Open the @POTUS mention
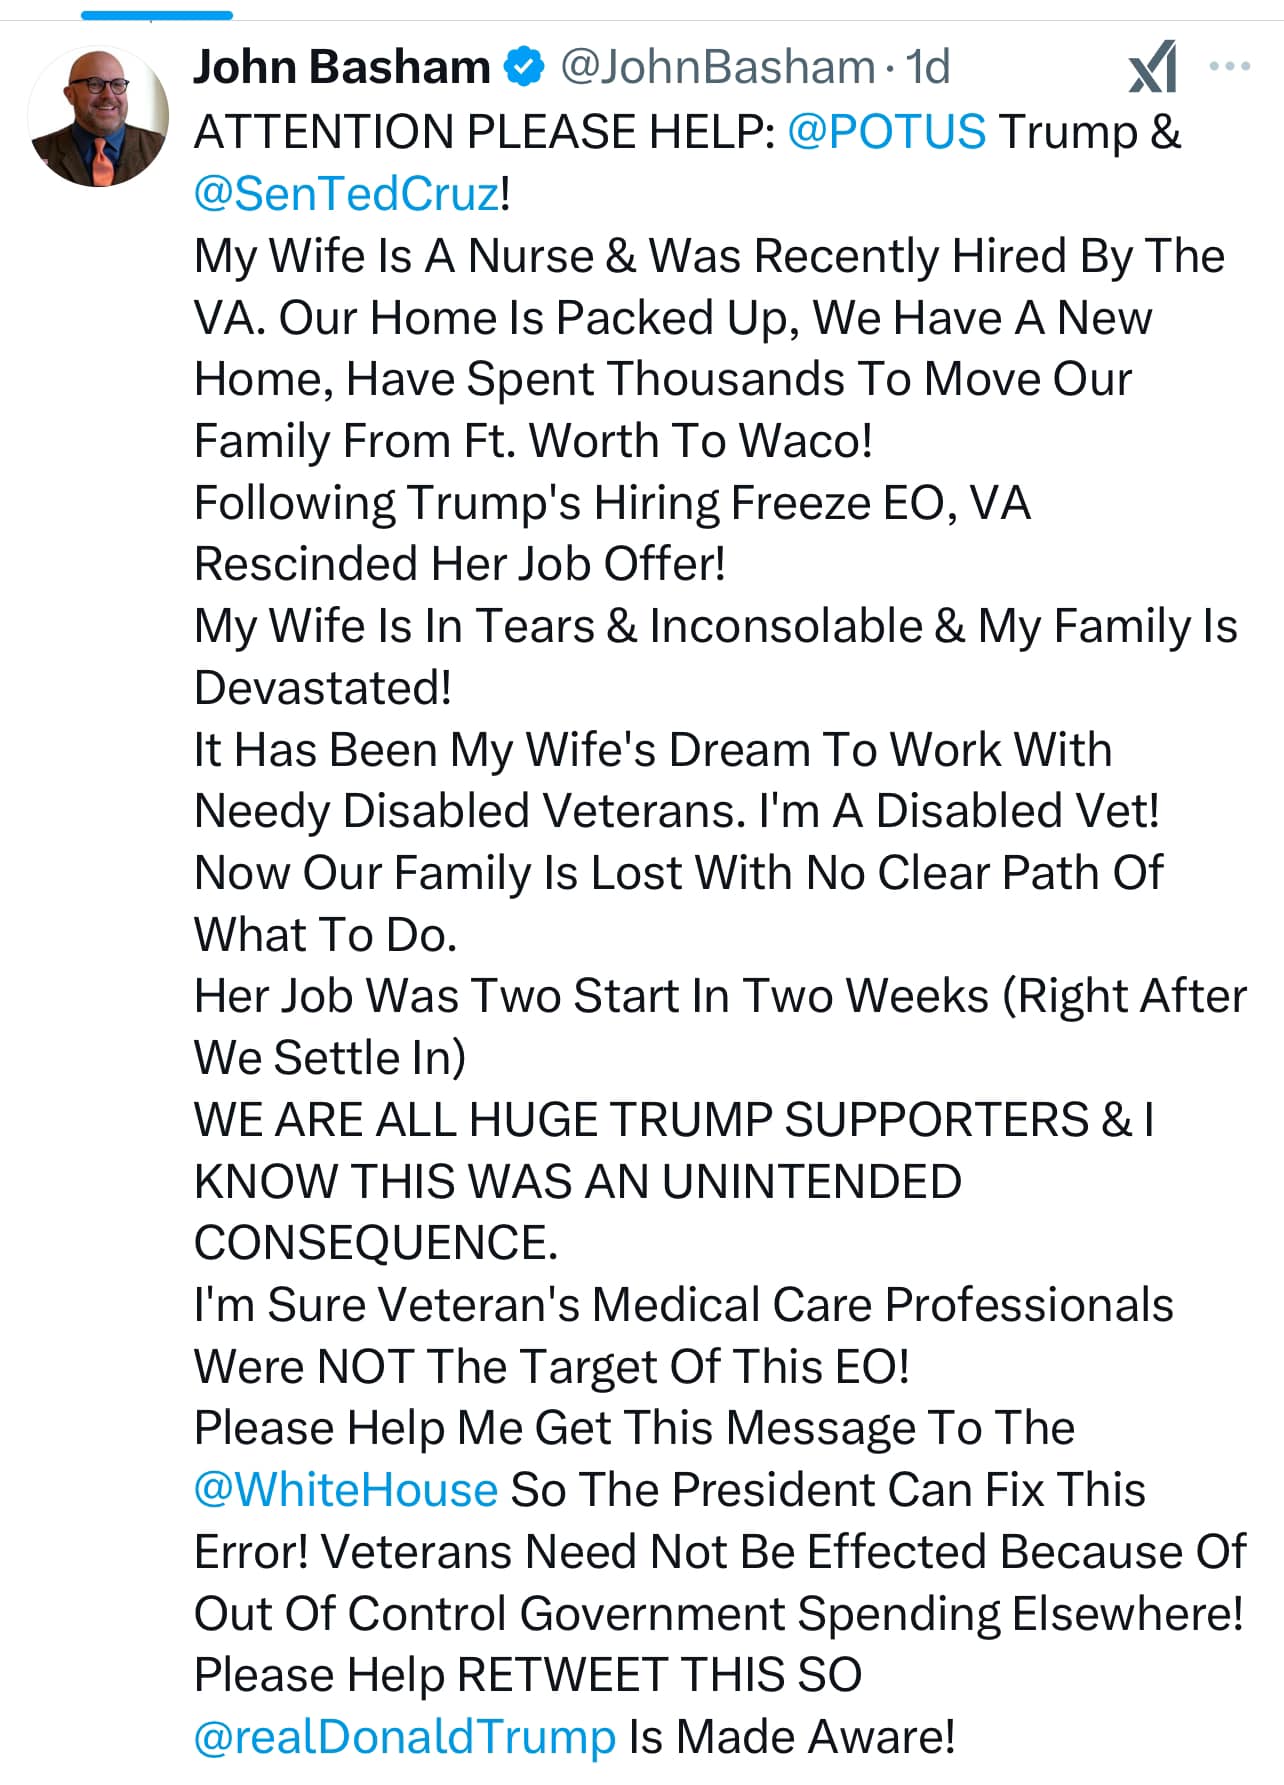The height and width of the screenshot is (1785, 1284). click(887, 132)
